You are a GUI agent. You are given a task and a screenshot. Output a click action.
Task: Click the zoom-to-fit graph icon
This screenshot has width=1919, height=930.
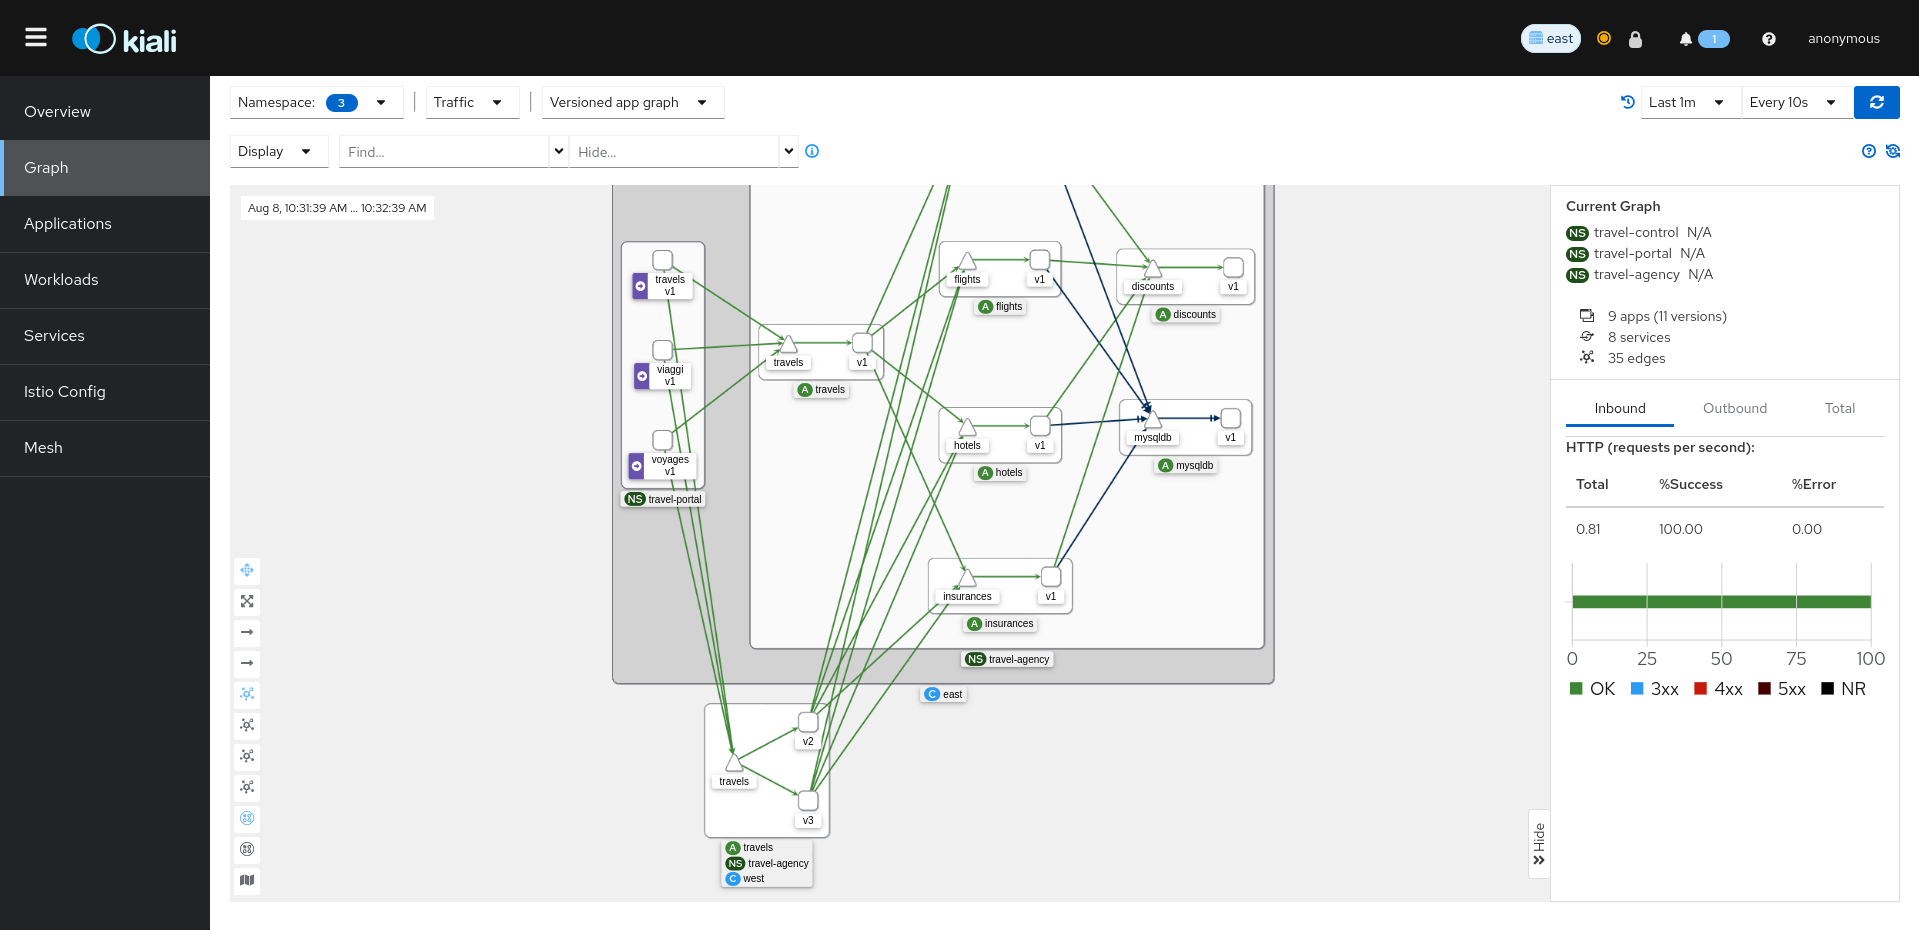[x=247, y=601]
